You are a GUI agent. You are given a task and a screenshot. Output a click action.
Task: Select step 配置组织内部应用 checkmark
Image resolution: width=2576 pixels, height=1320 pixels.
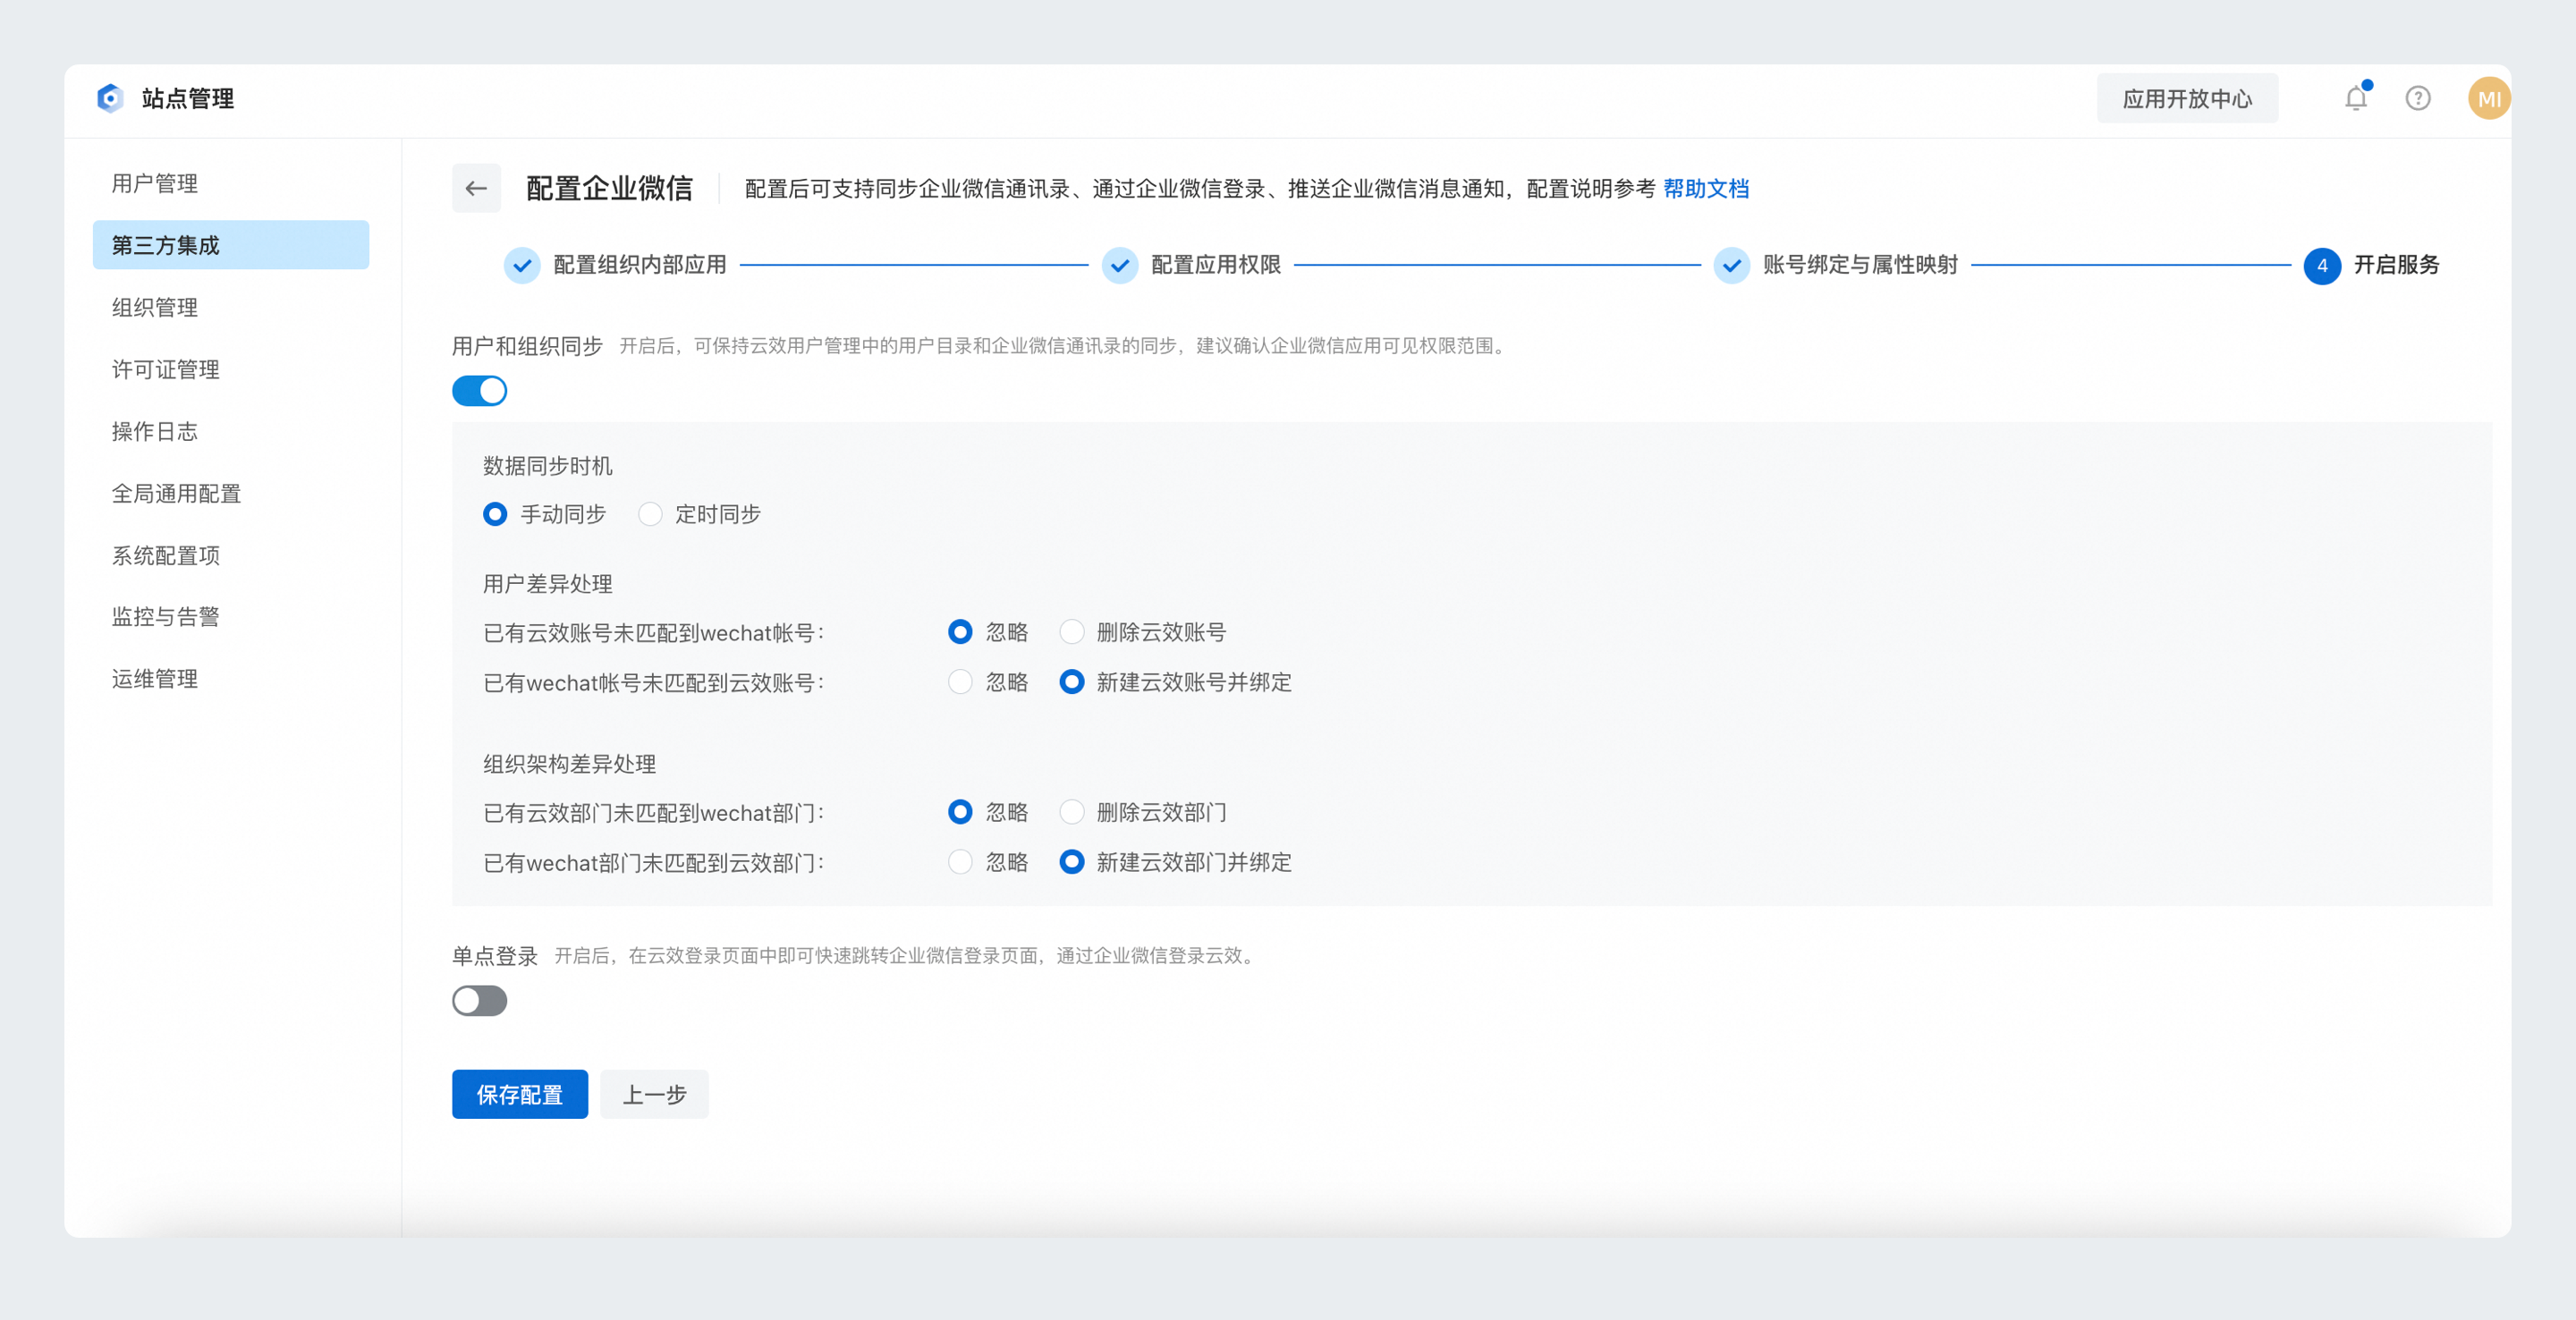(522, 265)
